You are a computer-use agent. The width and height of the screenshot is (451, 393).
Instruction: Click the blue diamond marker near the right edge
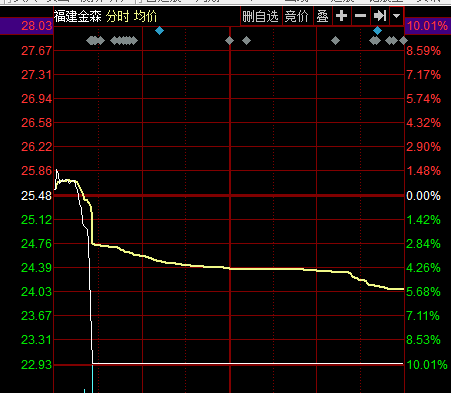click(377, 31)
